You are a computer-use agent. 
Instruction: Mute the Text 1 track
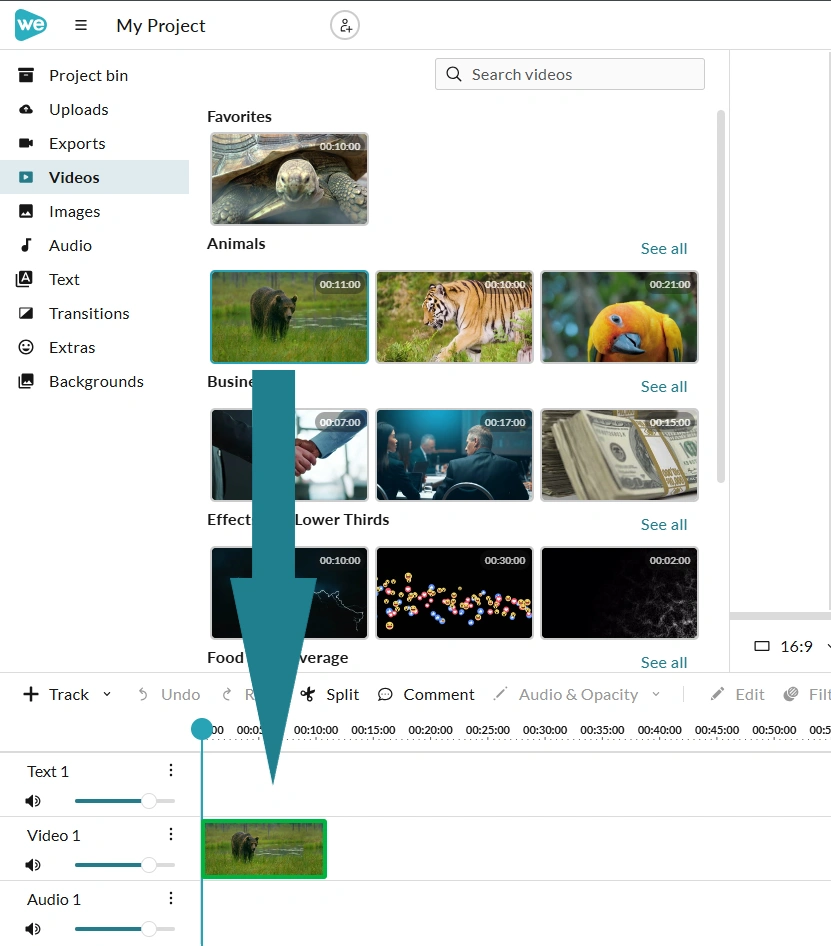[x=33, y=801]
